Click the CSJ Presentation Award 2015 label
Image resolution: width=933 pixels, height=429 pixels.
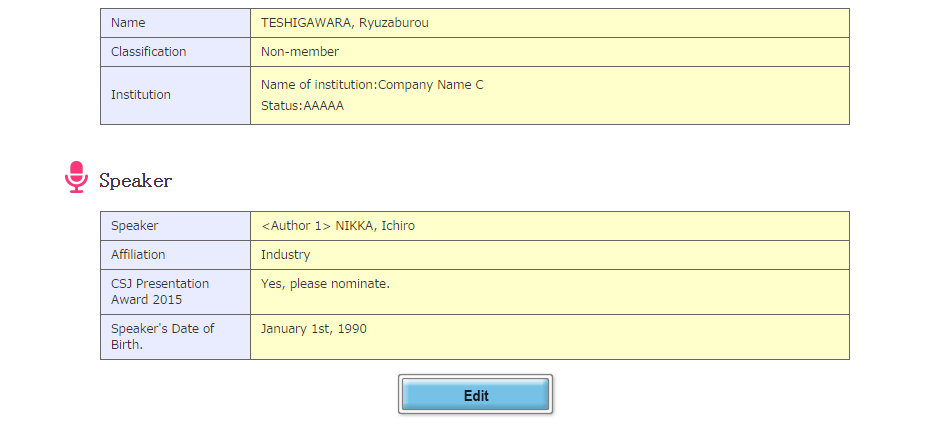click(160, 292)
